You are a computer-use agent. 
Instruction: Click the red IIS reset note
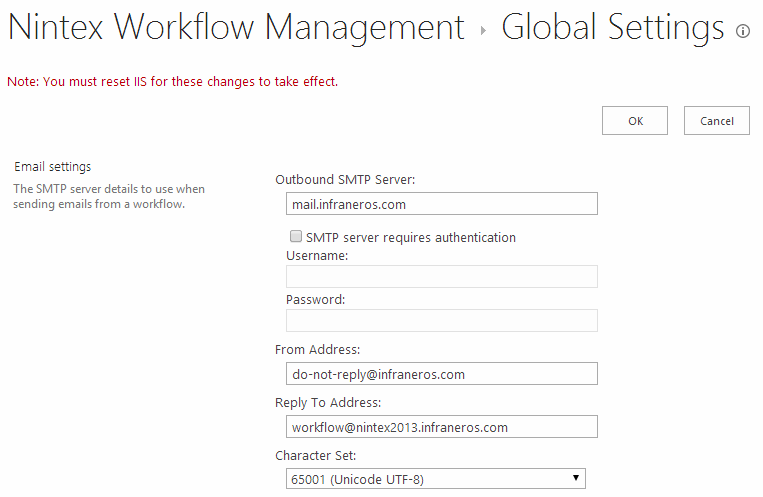point(172,81)
